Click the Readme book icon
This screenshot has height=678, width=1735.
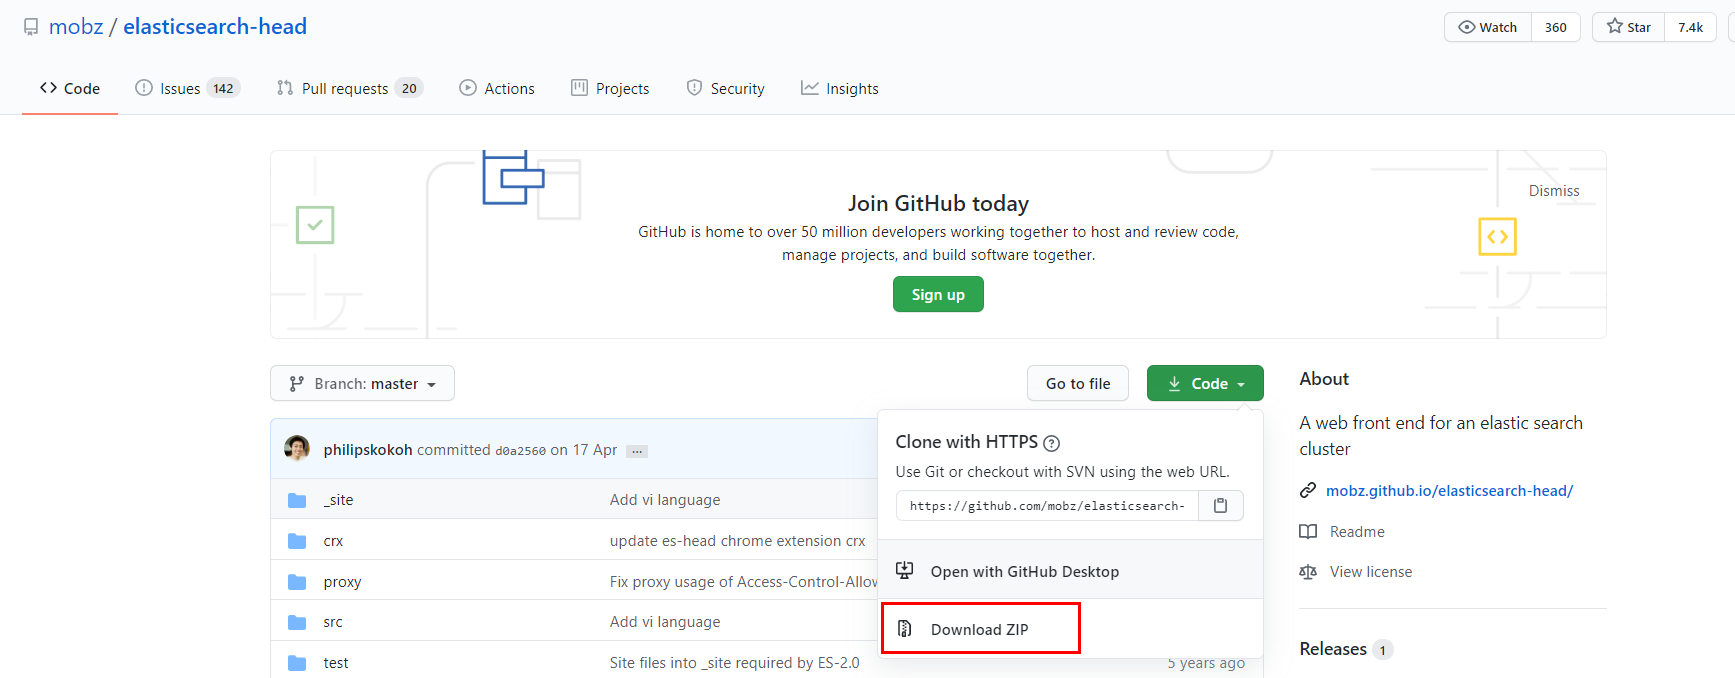point(1308,532)
